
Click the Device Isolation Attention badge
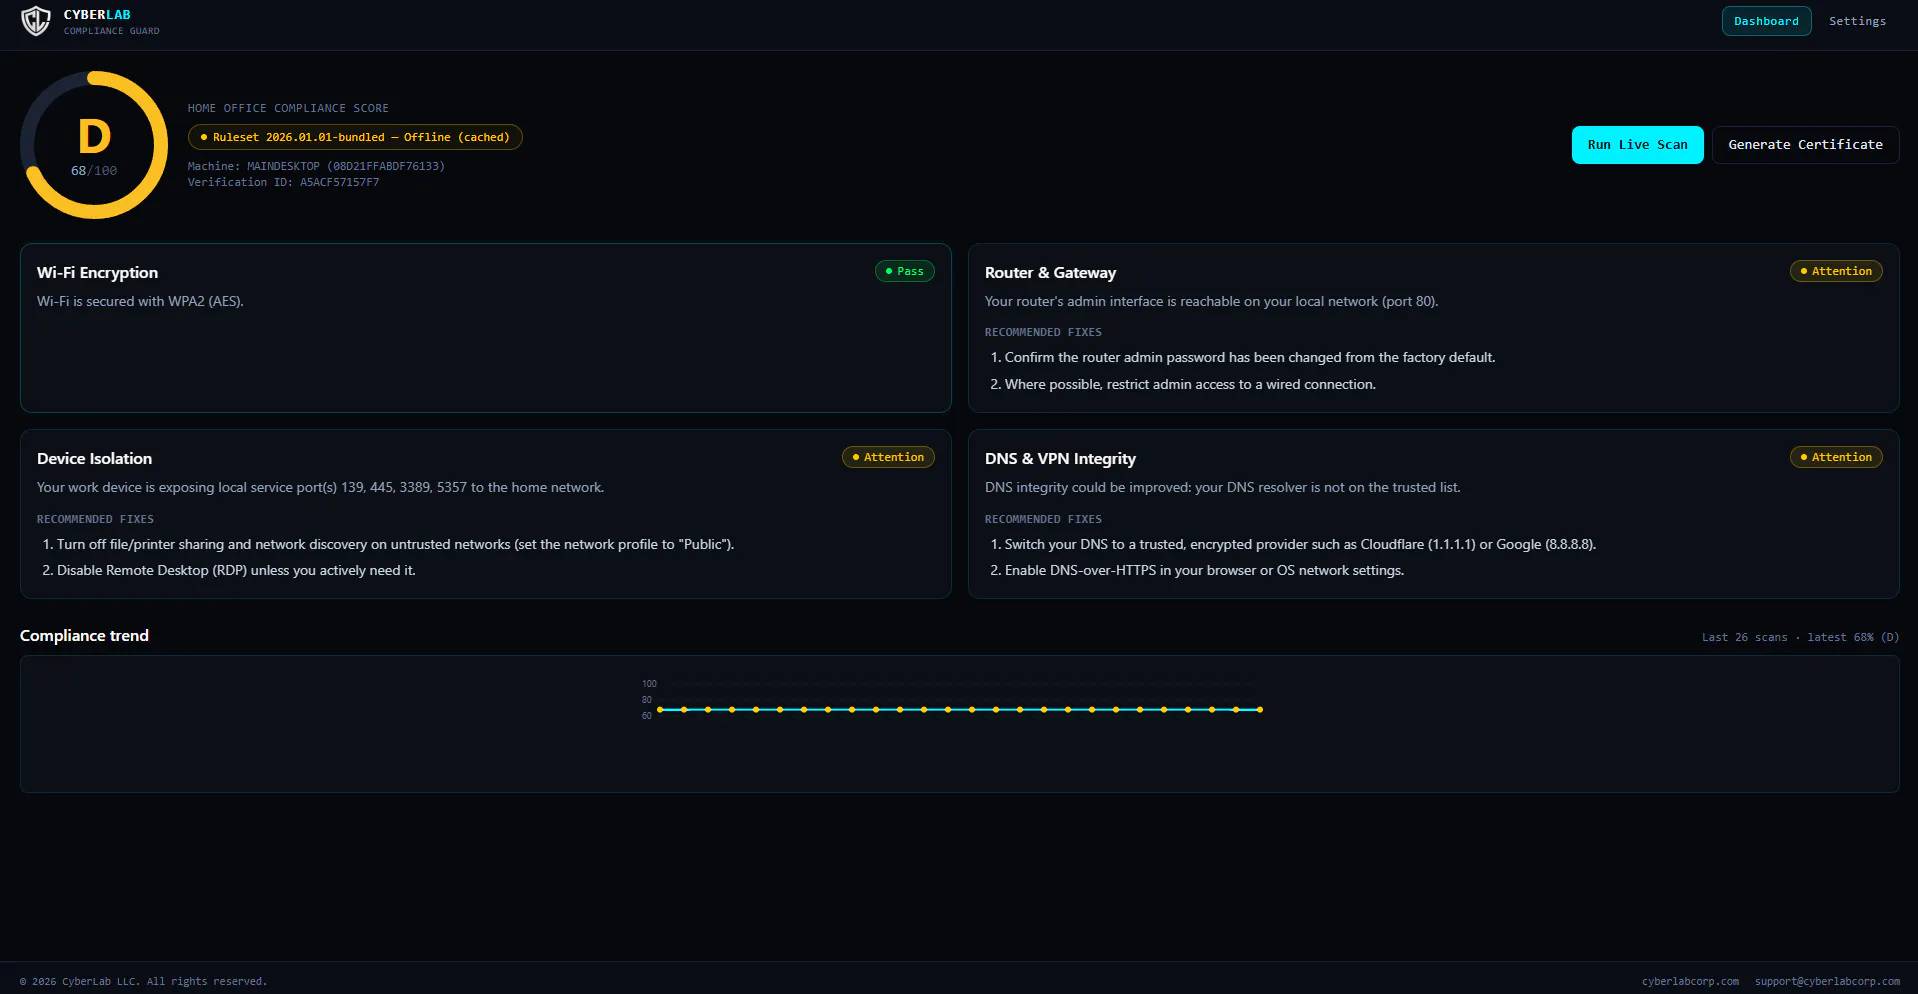click(x=888, y=457)
